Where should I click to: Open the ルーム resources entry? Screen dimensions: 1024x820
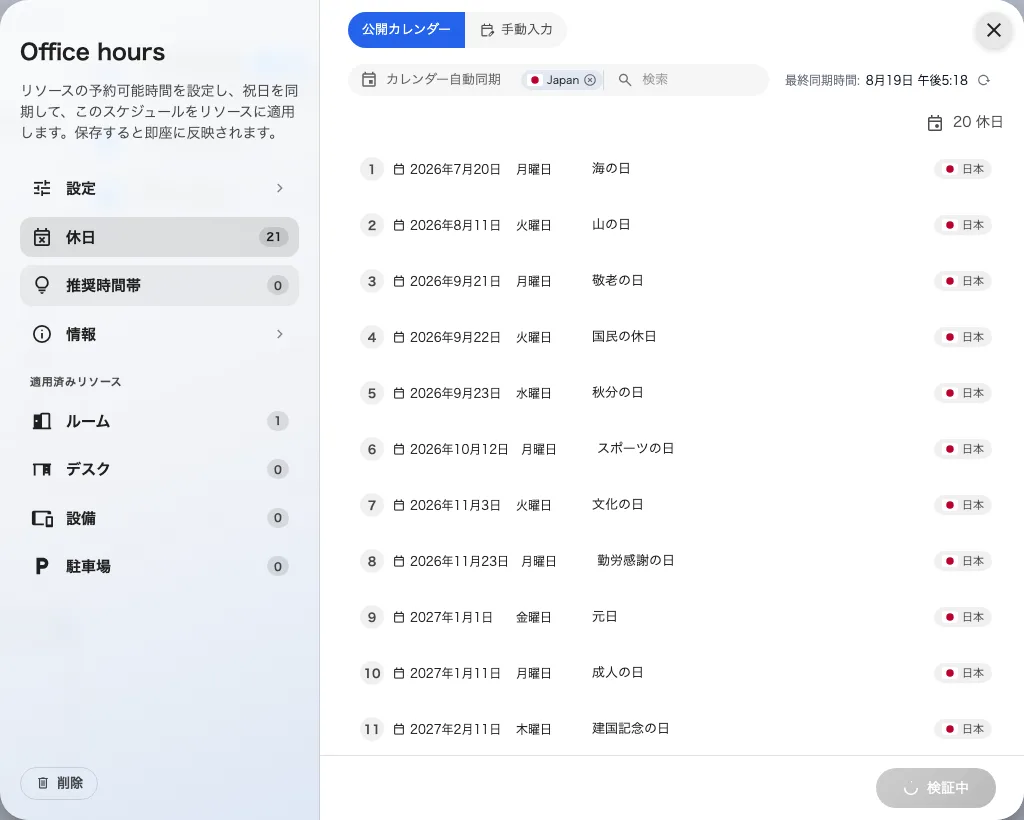tap(159, 421)
